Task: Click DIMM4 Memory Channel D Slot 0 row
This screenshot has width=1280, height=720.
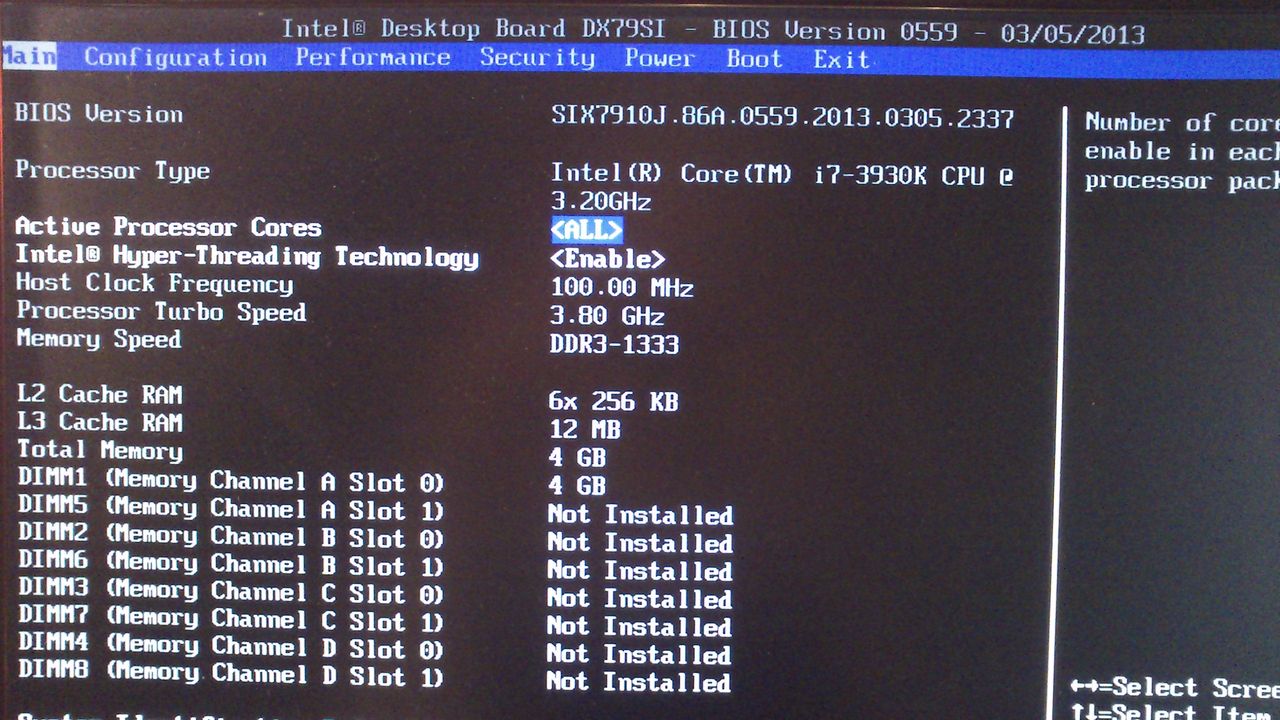Action: [x=231, y=648]
